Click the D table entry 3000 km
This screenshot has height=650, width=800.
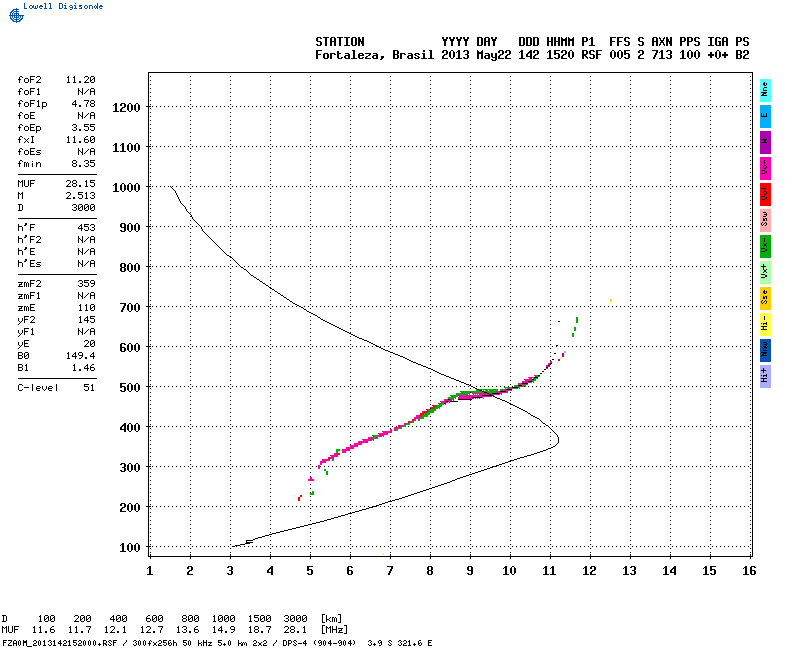tap(295, 618)
